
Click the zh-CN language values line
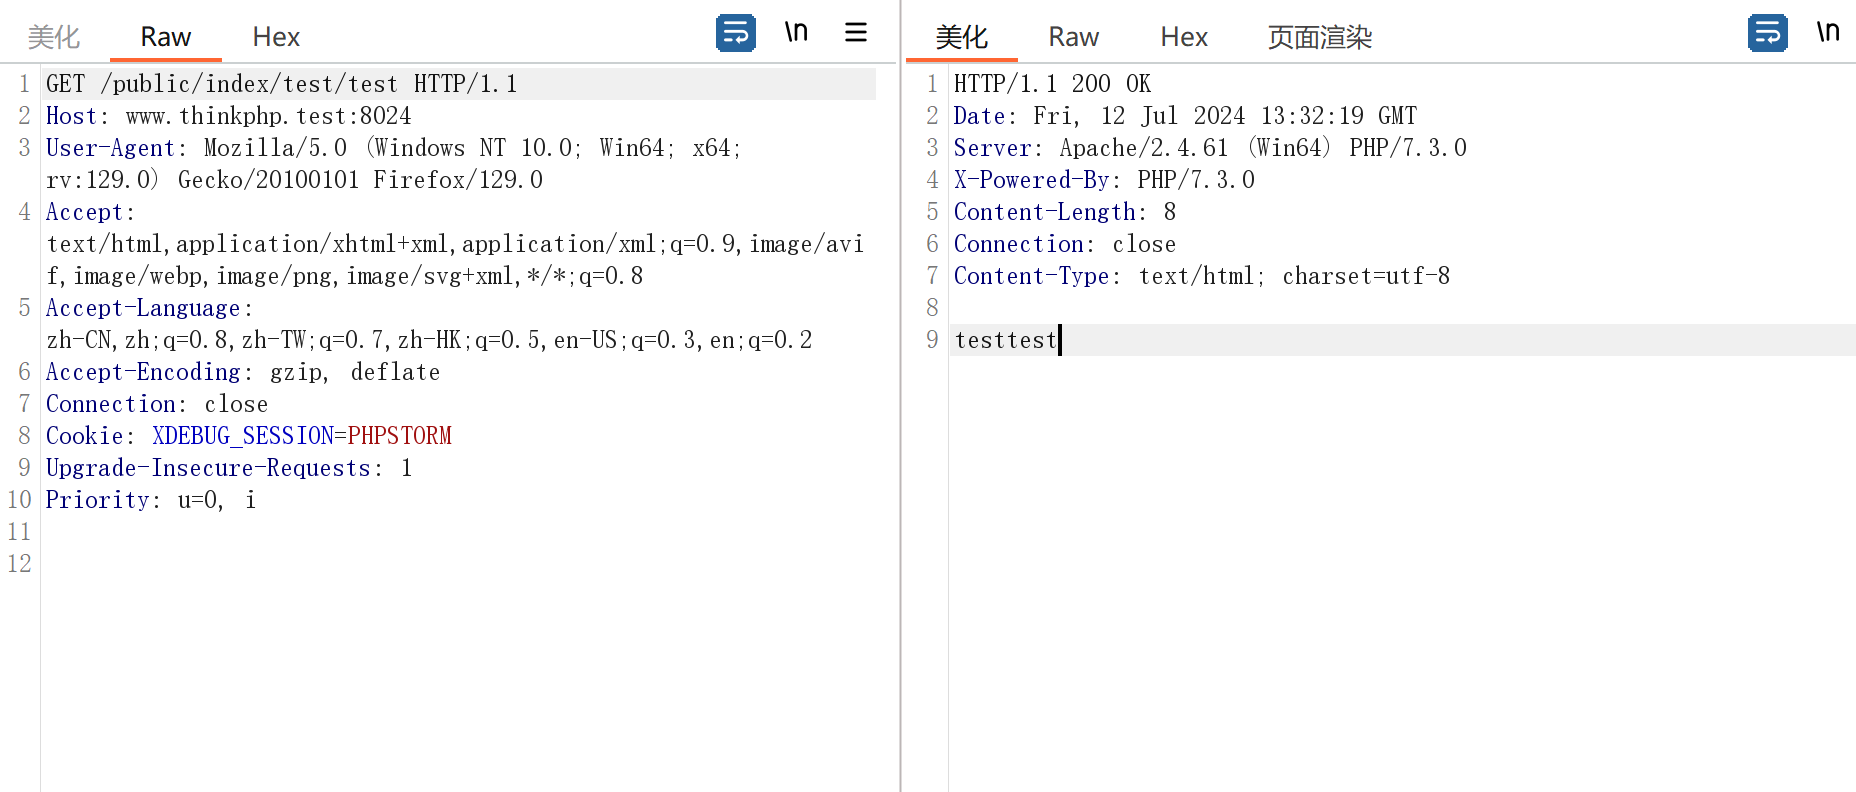click(429, 340)
